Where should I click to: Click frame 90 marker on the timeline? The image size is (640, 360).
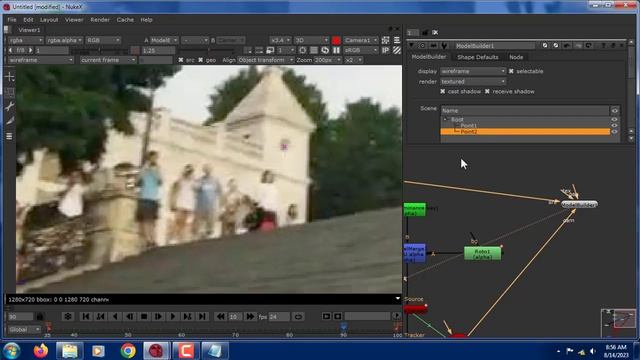pyautogui.click(x=343, y=327)
